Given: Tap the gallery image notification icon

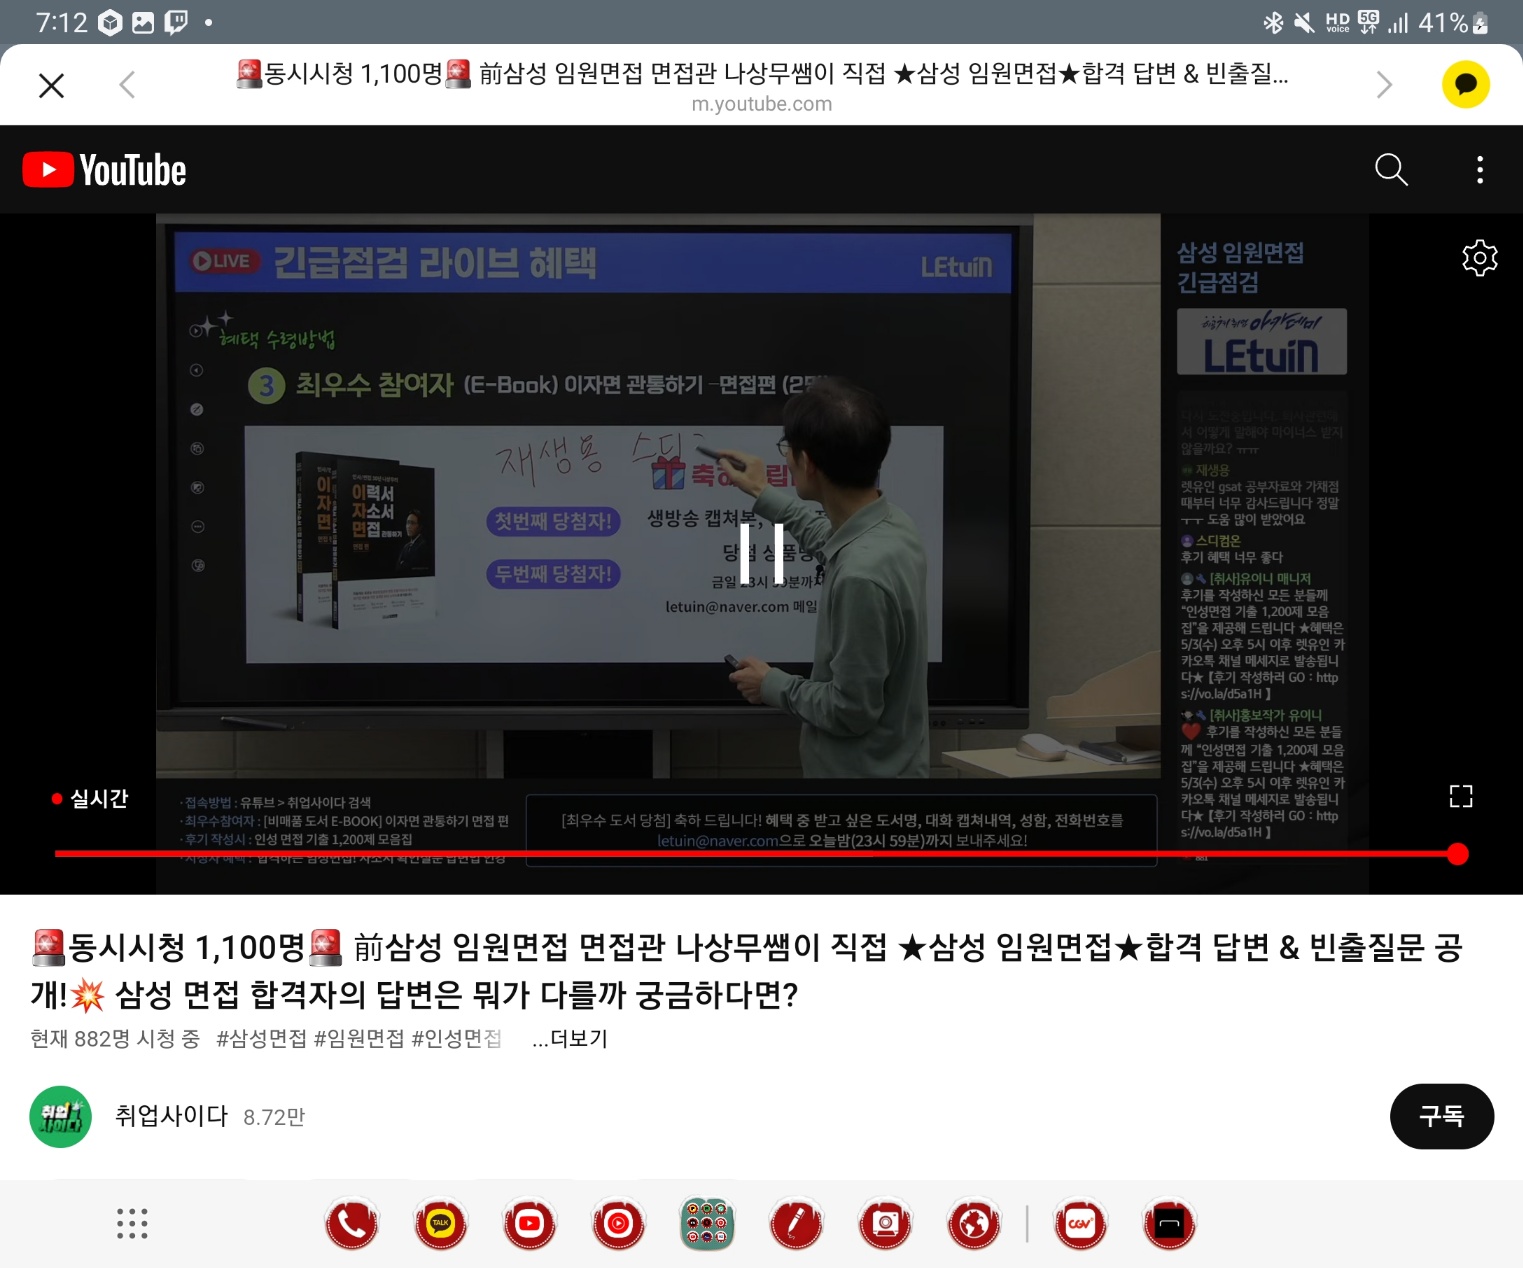Looking at the screenshot, I should (143, 23).
